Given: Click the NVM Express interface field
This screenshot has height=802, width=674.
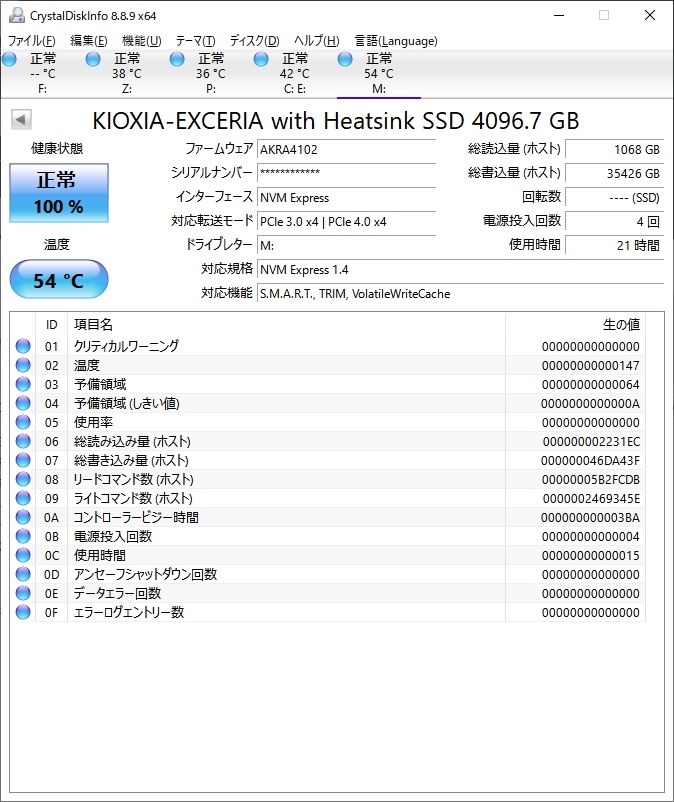Looking at the screenshot, I should coord(346,197).
